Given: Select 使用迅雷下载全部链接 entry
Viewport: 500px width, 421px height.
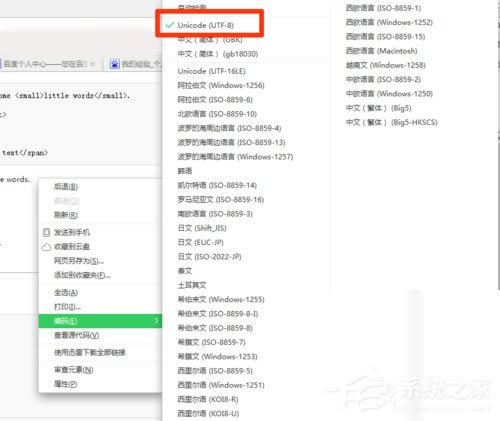Looking at the screenshot, I should point(90,352).
